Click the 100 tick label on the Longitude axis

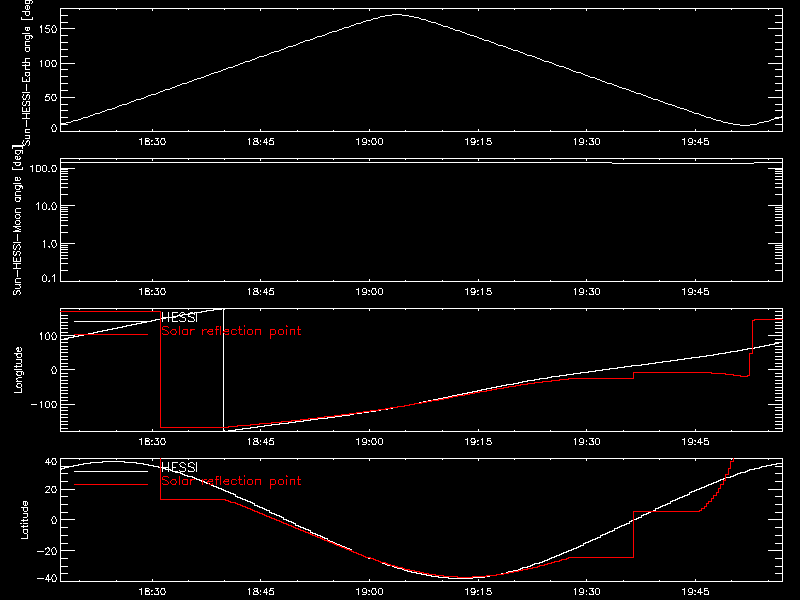(x=47, y=336)
